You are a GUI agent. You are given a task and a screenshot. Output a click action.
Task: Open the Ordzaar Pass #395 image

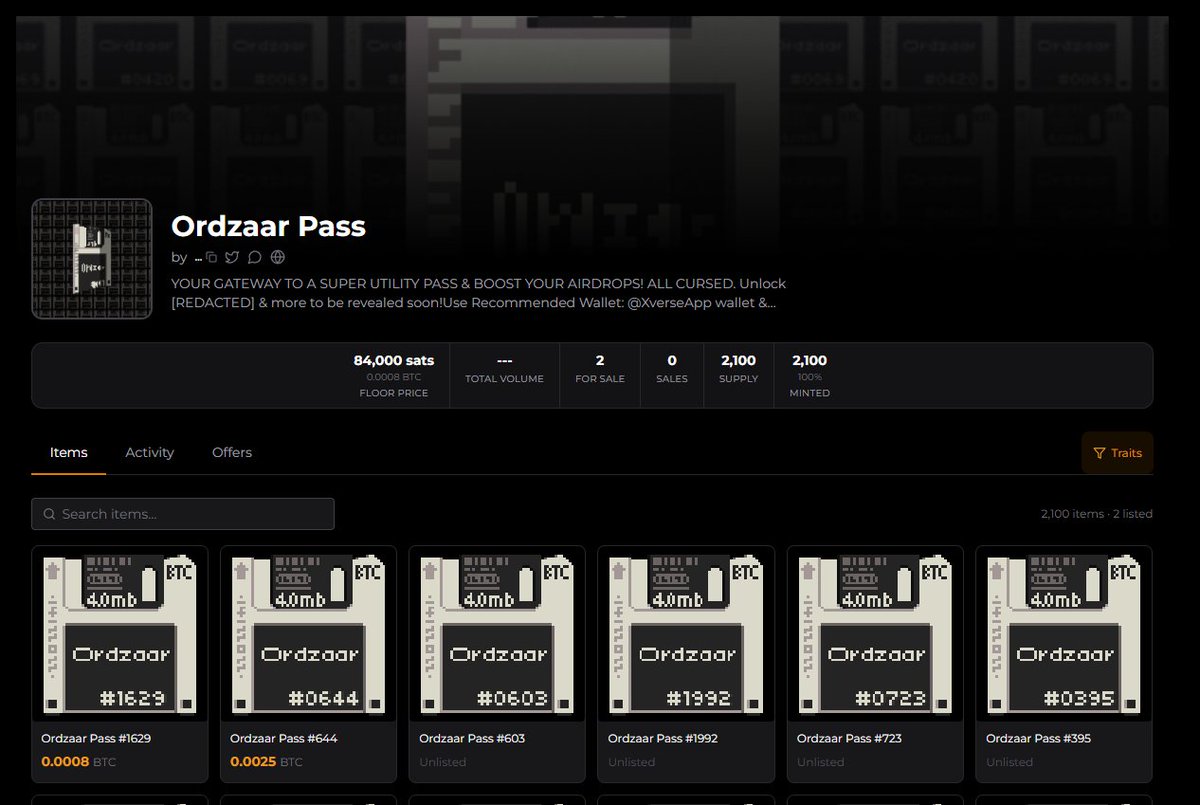pyautogui.click(x=1064, y=634)
